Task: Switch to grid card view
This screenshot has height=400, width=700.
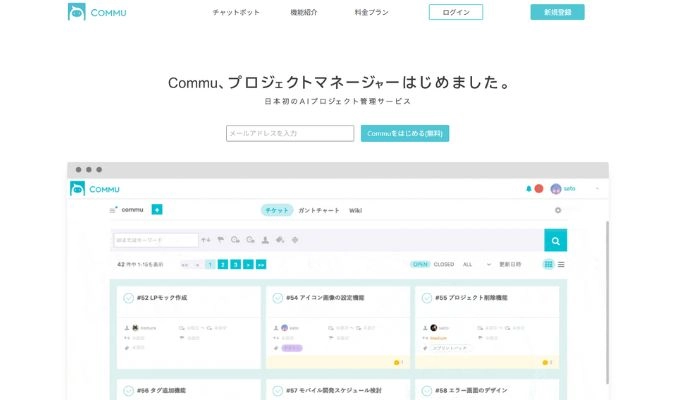Action: click(x=548, y=265)
